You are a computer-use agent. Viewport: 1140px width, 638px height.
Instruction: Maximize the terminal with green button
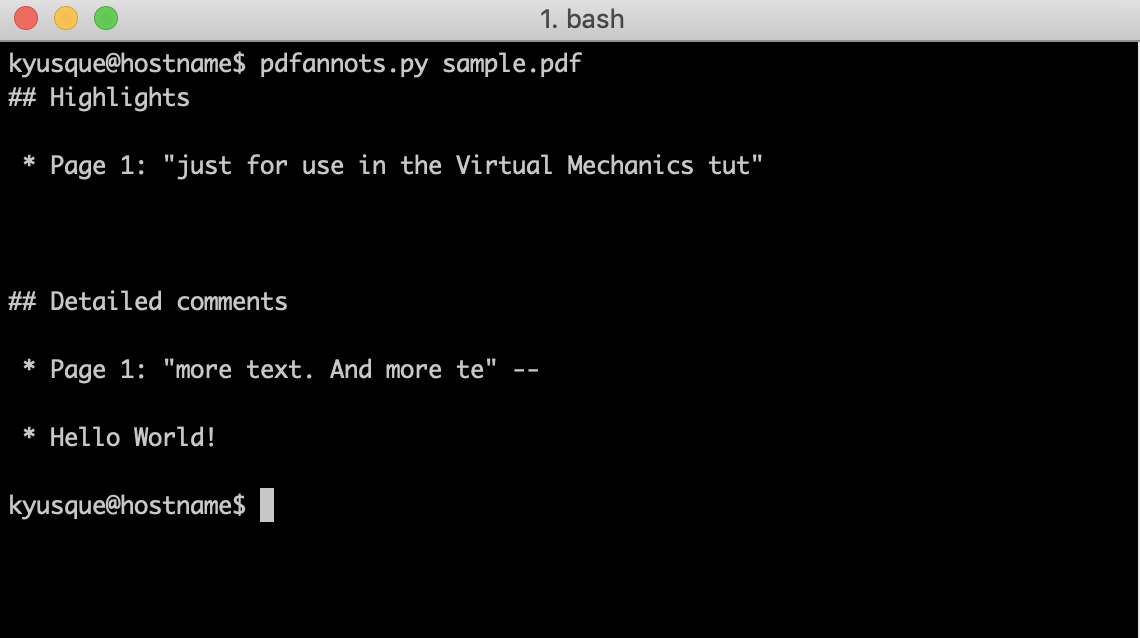tap(106, 18)
